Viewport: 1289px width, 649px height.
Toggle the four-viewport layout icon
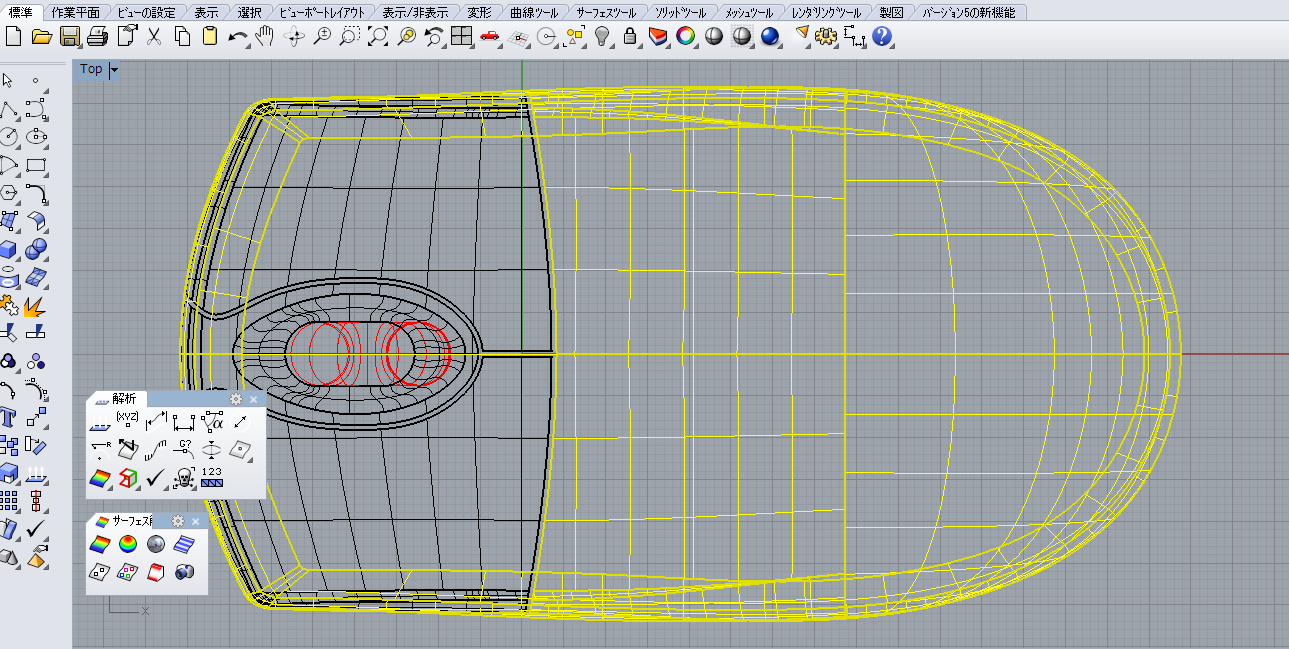coord(461,37)
